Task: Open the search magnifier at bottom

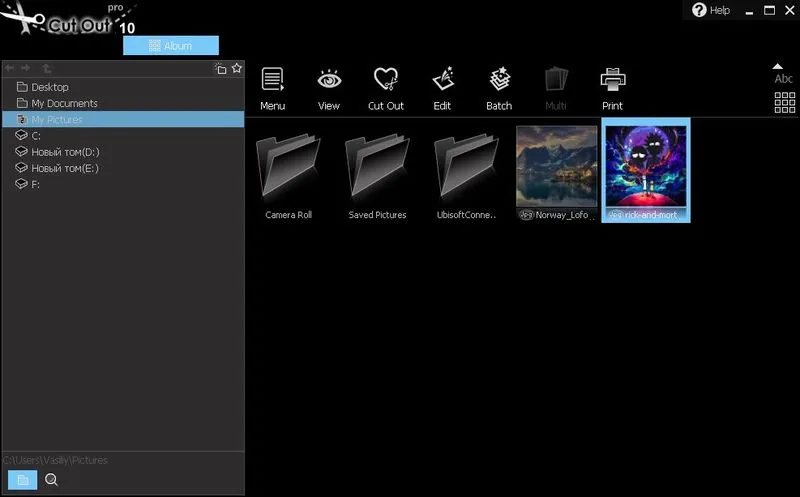Action: coord(52,480)
